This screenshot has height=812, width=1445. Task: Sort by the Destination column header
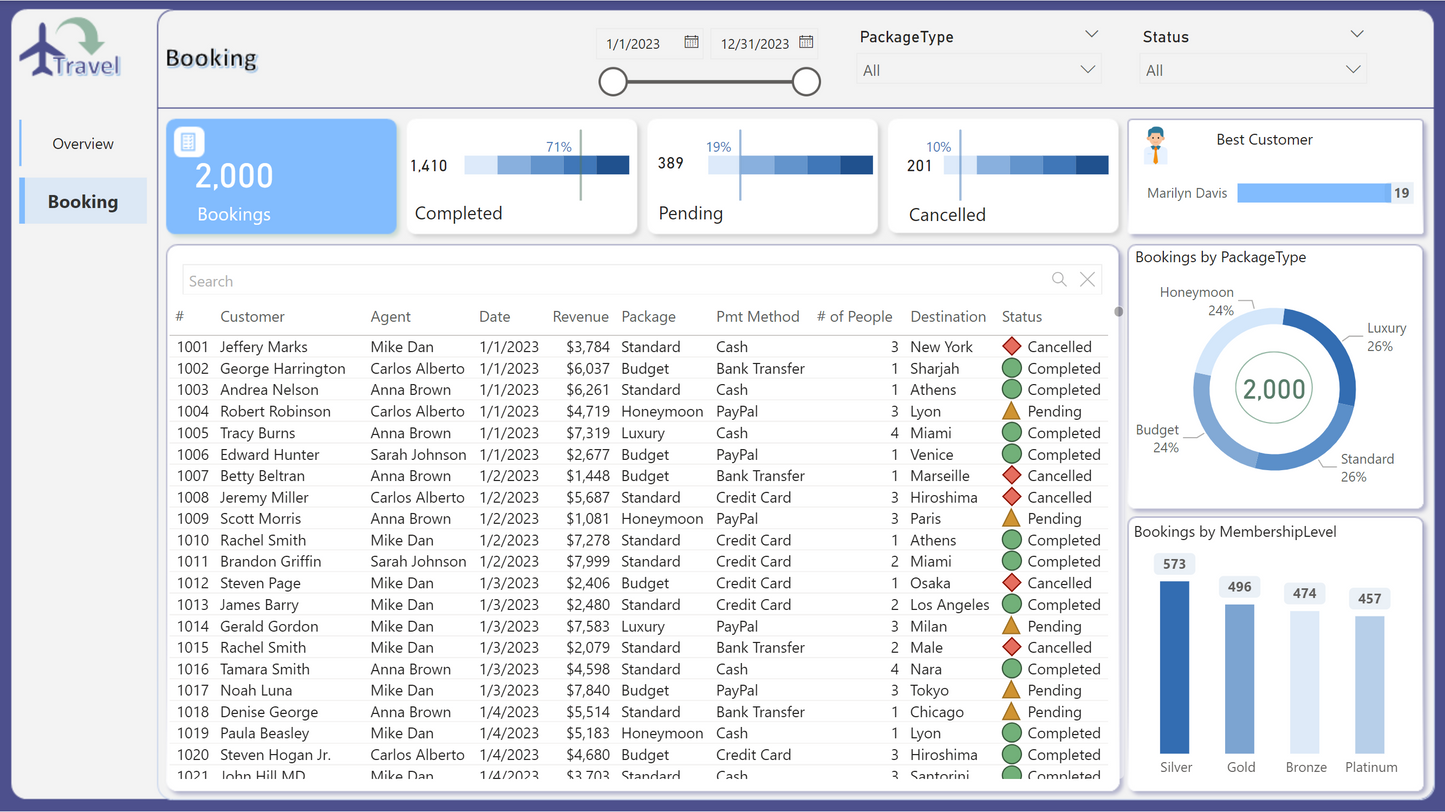pos(948,316)
